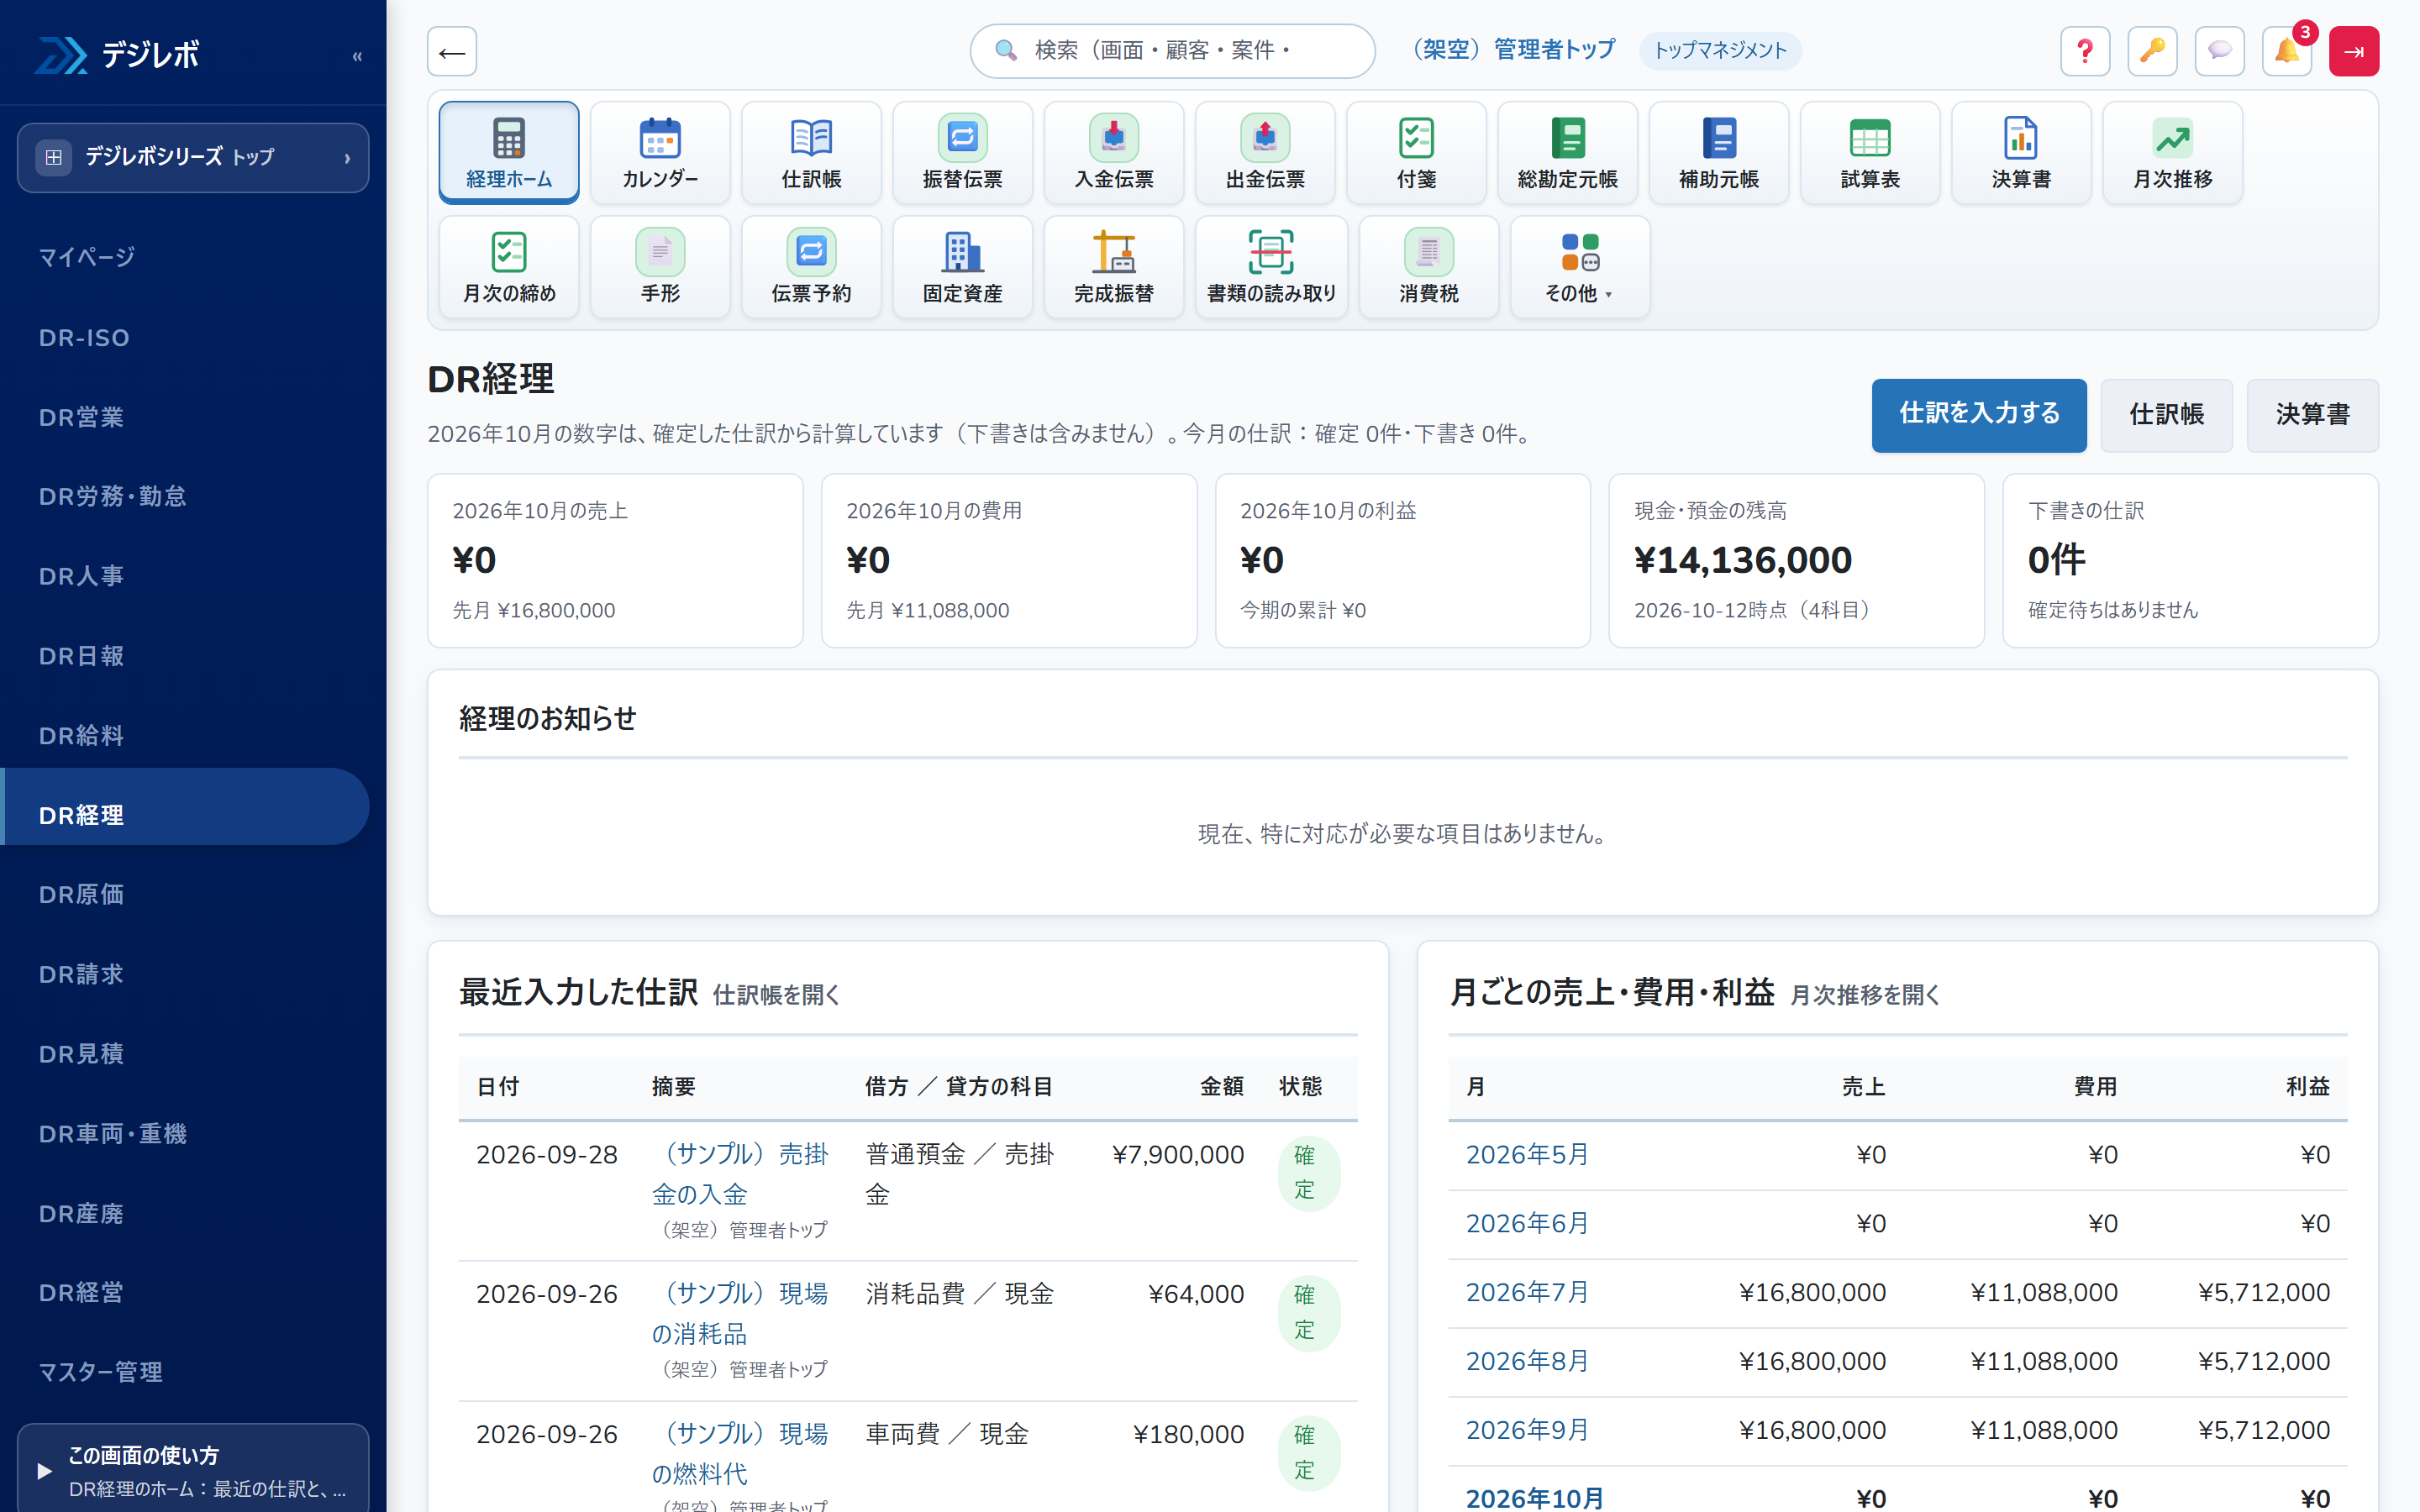Click the back arrow button
The width and height of the screenshot is (2420, 1512).
(452, 51)
